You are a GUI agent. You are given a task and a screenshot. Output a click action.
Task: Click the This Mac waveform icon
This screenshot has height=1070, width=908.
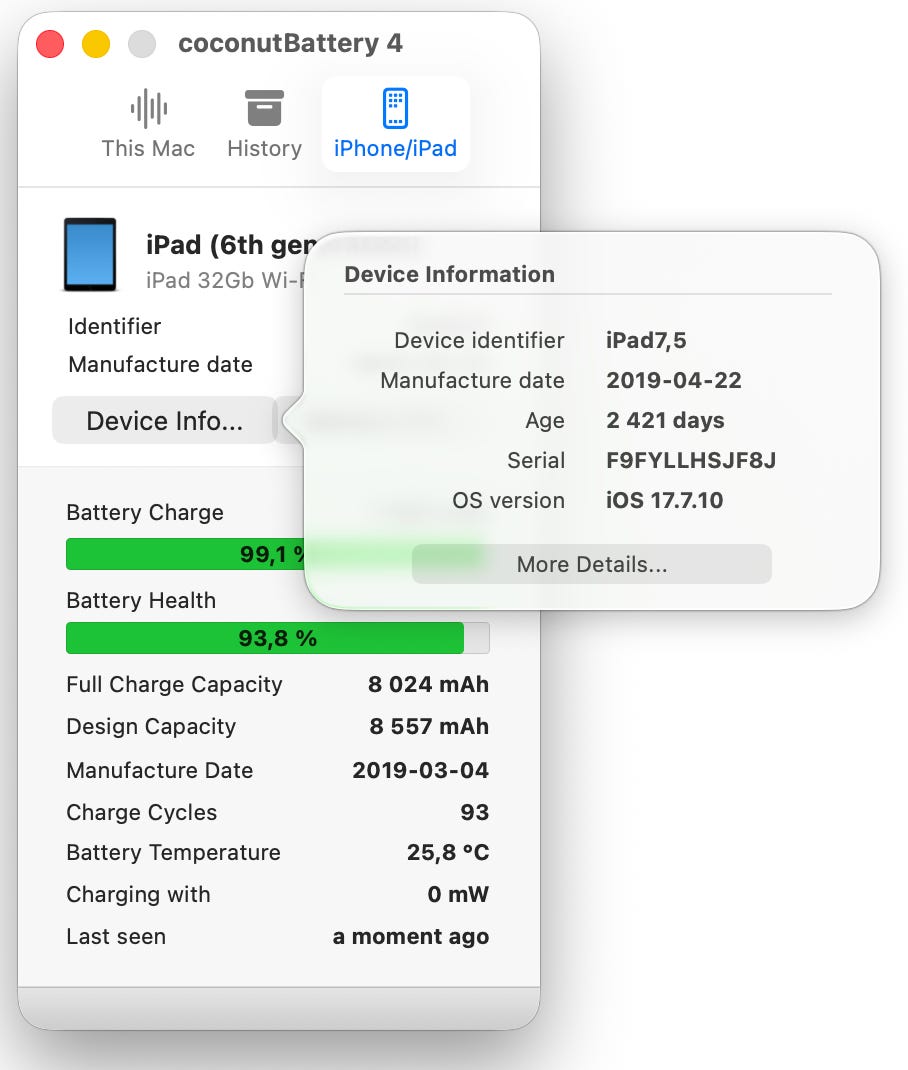click(148, 109)
